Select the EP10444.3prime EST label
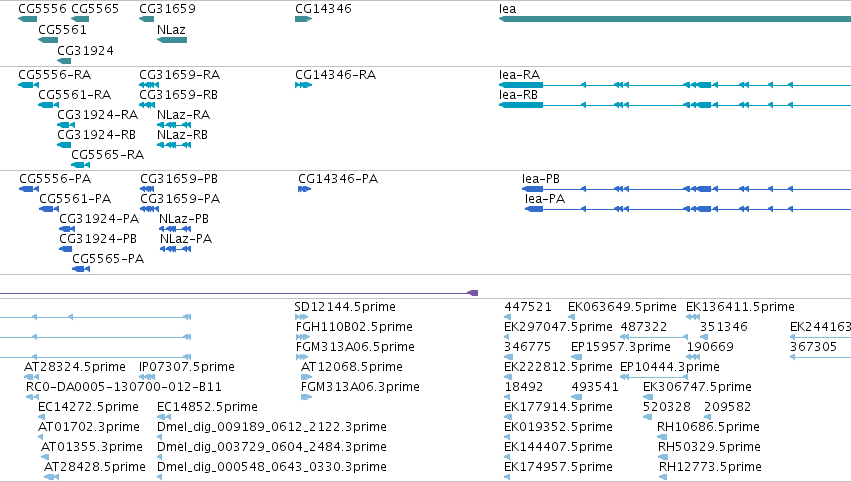 point(670,367)
